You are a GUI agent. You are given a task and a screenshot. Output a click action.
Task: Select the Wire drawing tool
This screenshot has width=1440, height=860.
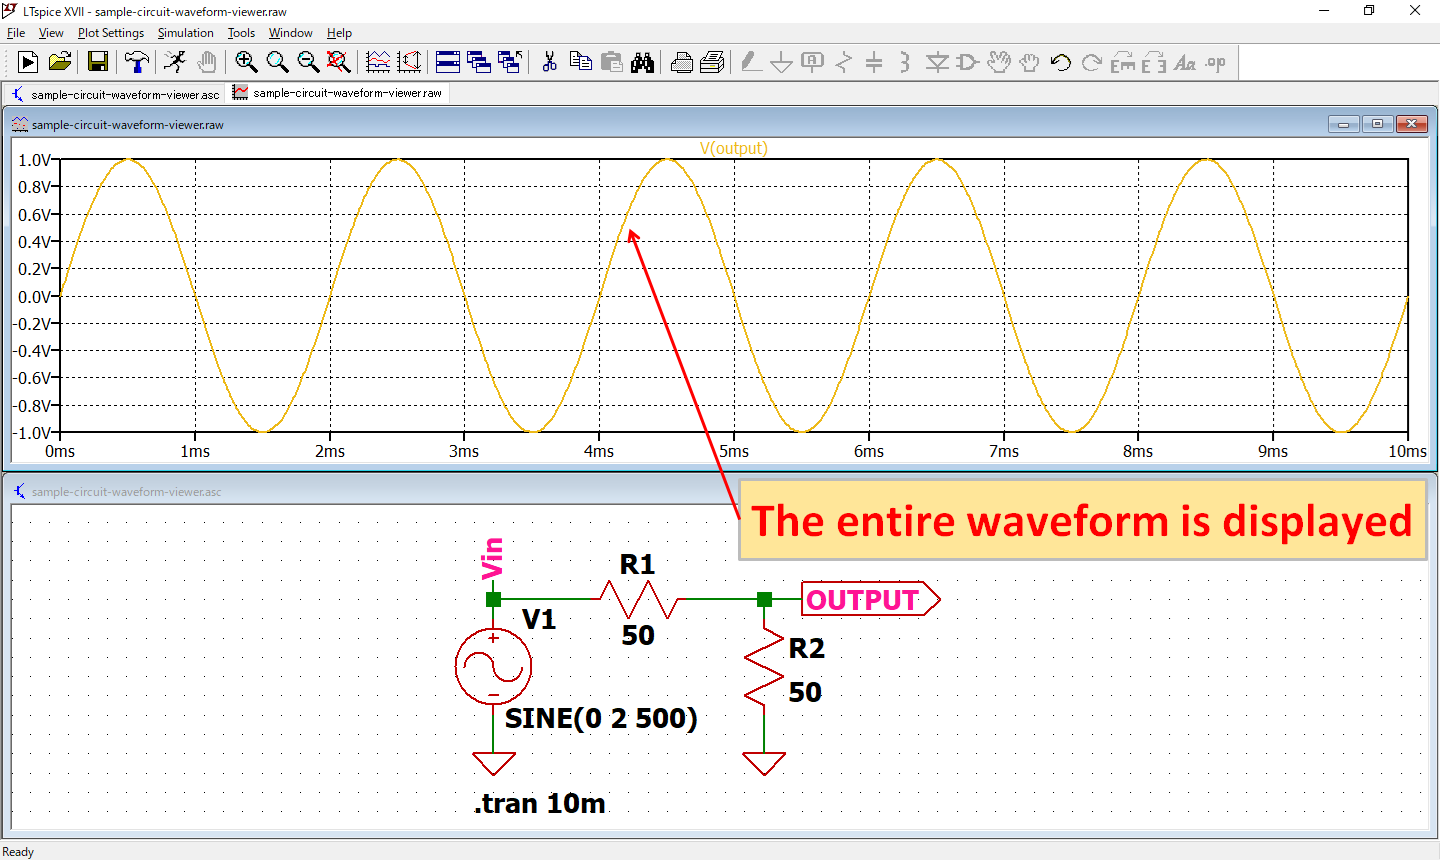tap(752, 62)
